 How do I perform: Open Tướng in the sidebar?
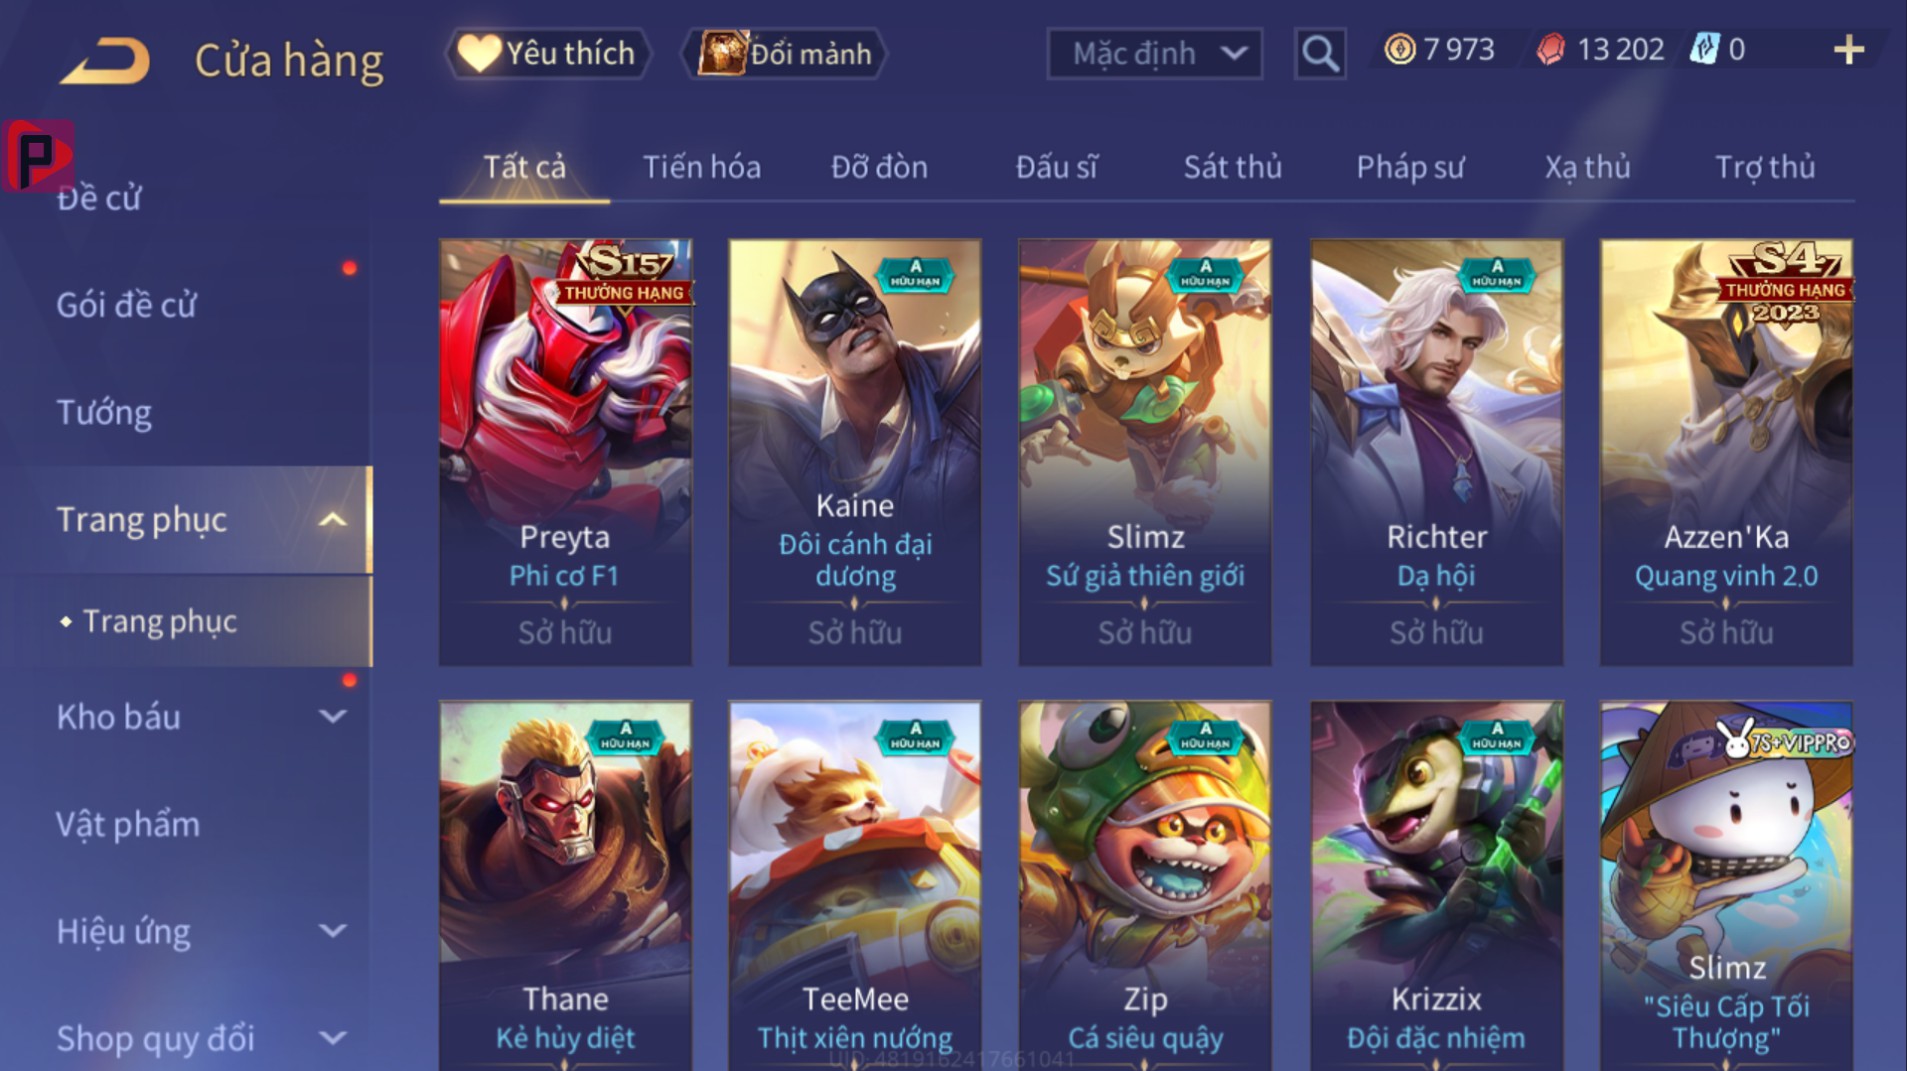tap(104, 412)
